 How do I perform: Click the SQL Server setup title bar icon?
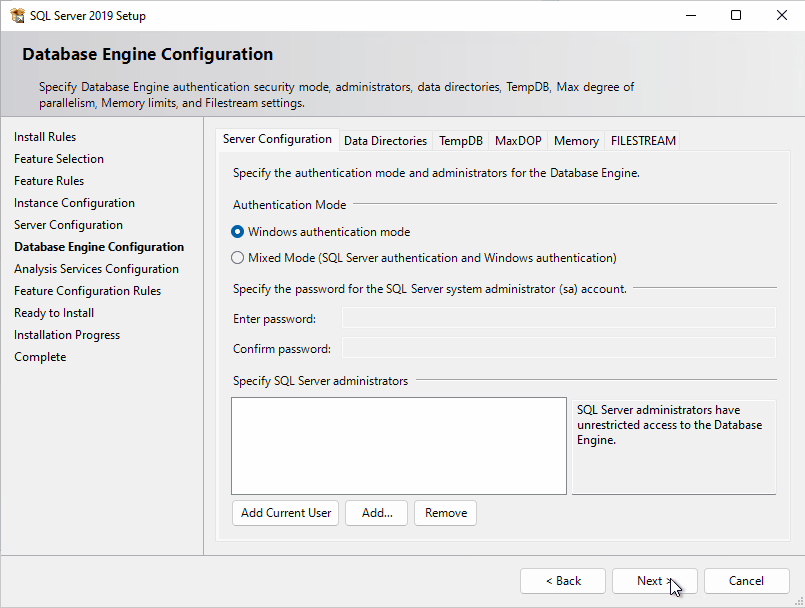point(17,15)
